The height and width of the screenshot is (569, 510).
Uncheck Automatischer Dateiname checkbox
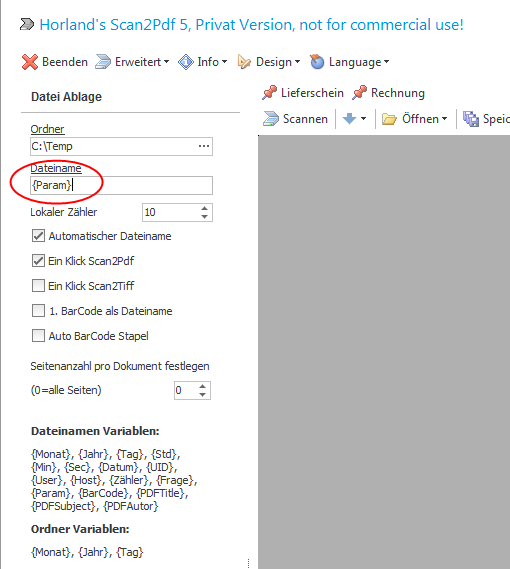[x=38, y=236]
